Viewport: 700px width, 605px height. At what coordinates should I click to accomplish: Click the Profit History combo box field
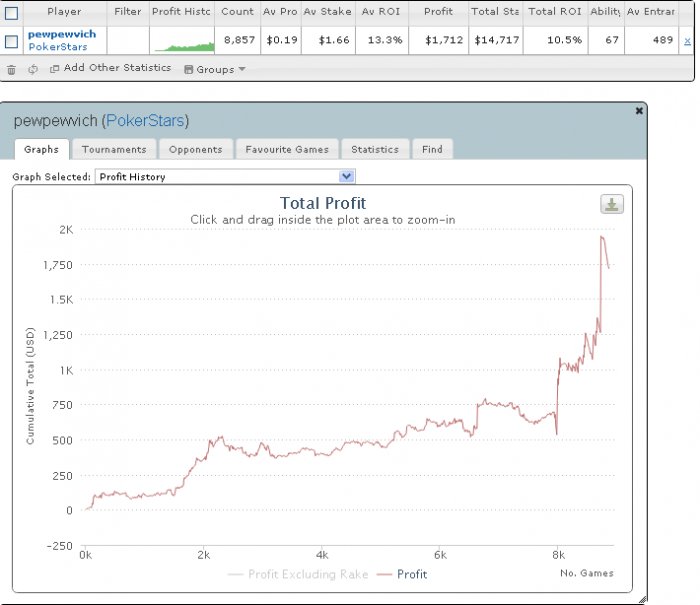pos(225,176)
